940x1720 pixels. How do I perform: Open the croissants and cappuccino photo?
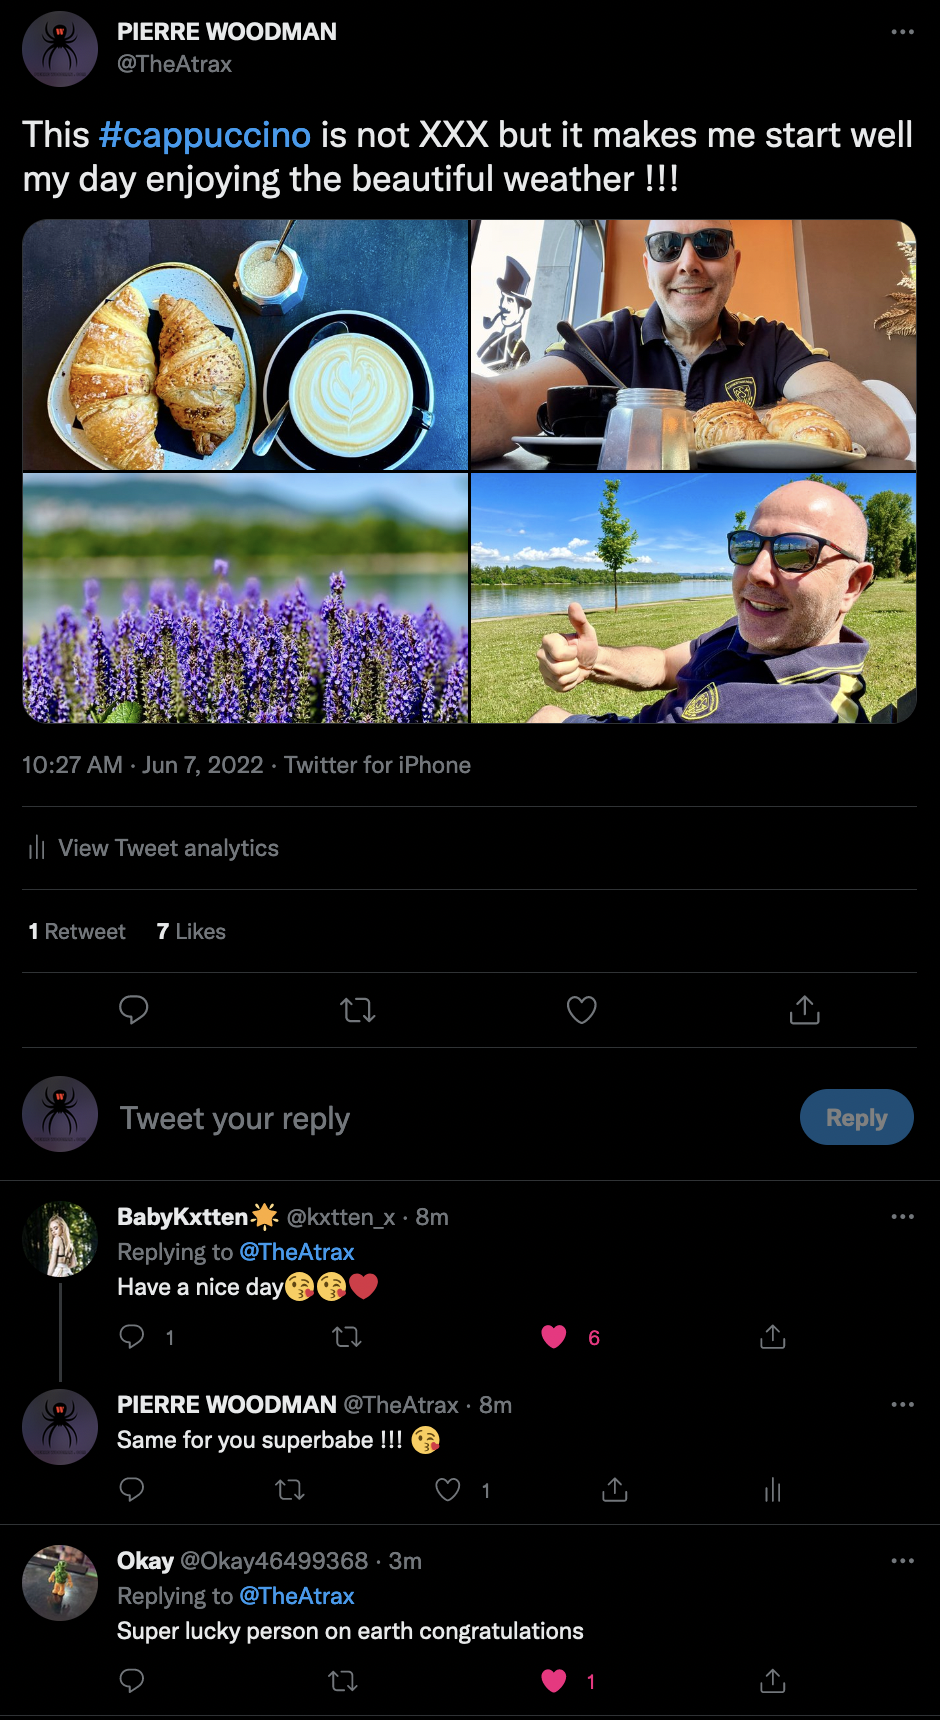[245, 345]
